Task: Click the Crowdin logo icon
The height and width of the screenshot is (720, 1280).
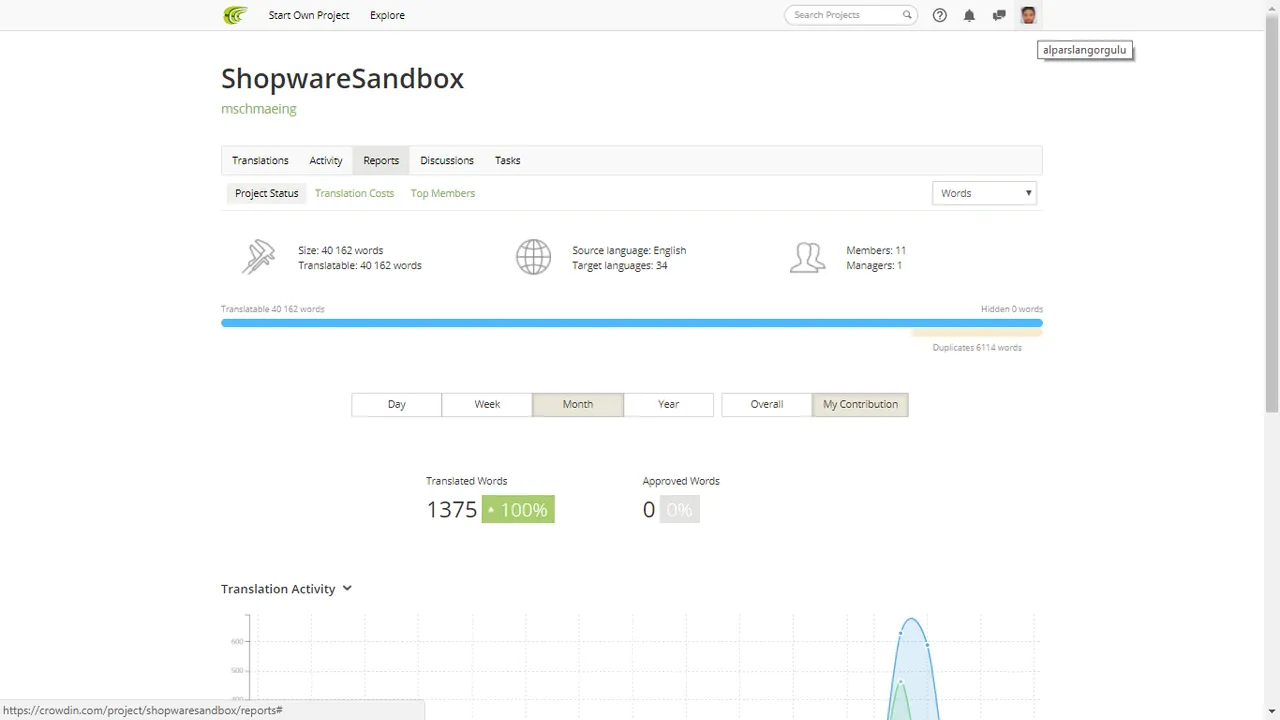Action: pyautogui.click(x=235, y=15)
